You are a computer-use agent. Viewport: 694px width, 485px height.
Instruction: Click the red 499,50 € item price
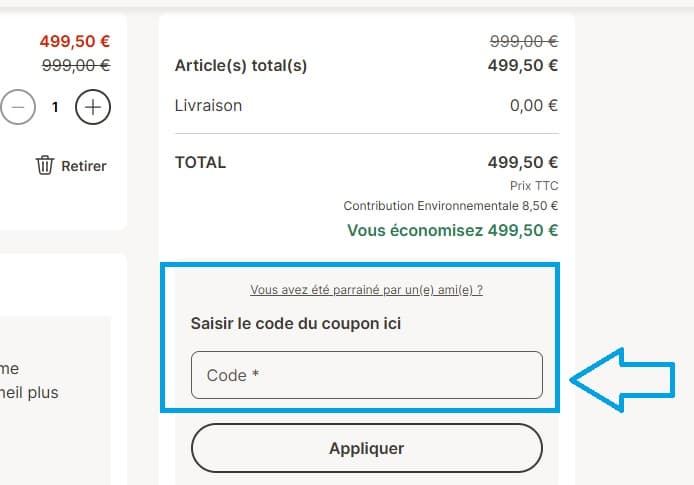[x=75, y=42]
